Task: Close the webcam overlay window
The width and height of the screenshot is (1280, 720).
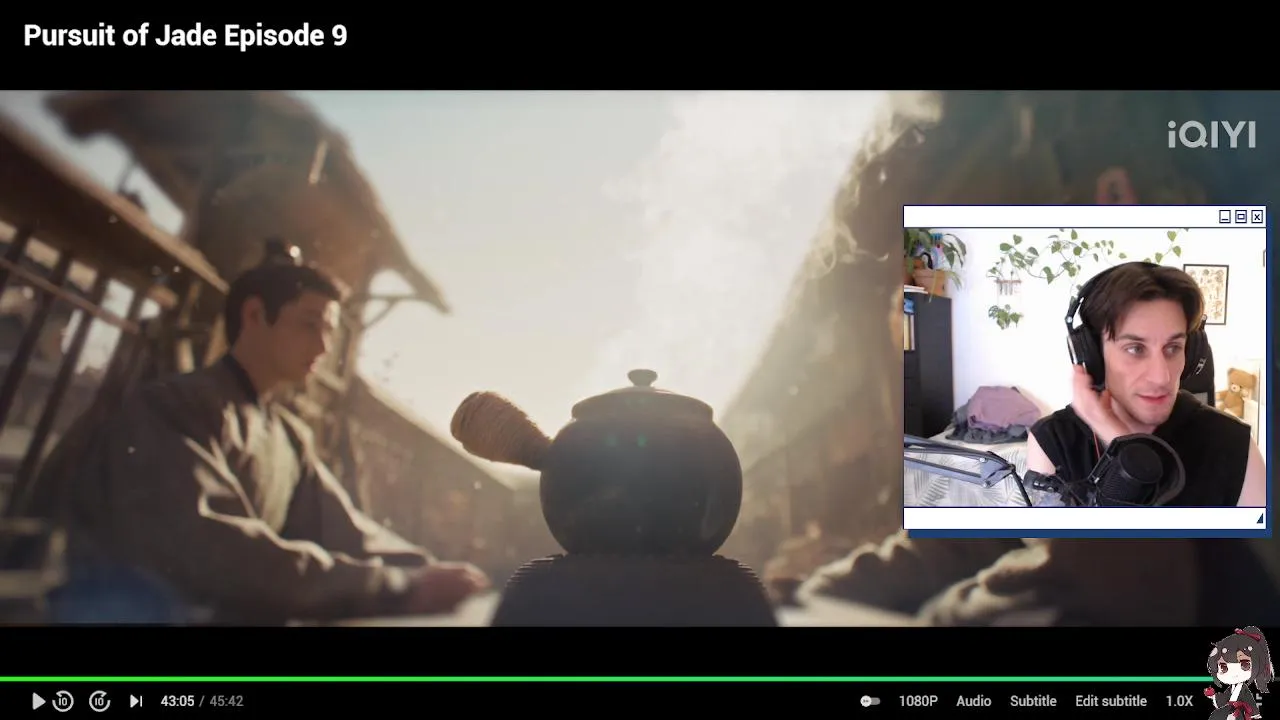Action: tap(1257, 217)
